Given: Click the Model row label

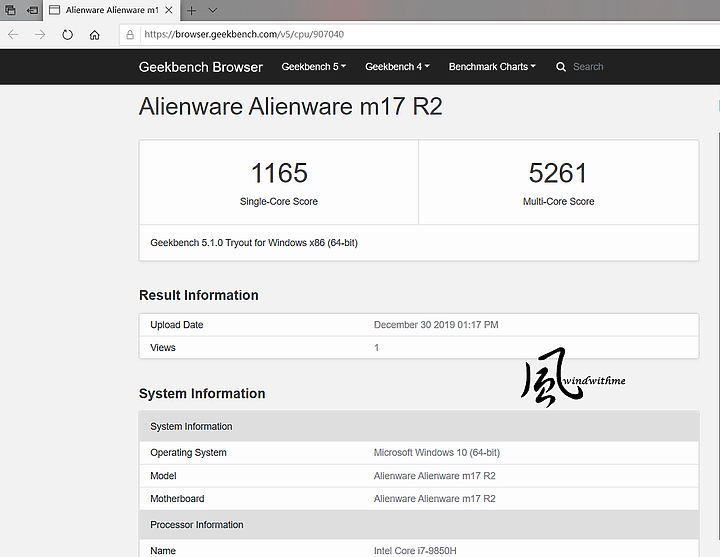Looking at the screenshot, I should tap(163, 476).
